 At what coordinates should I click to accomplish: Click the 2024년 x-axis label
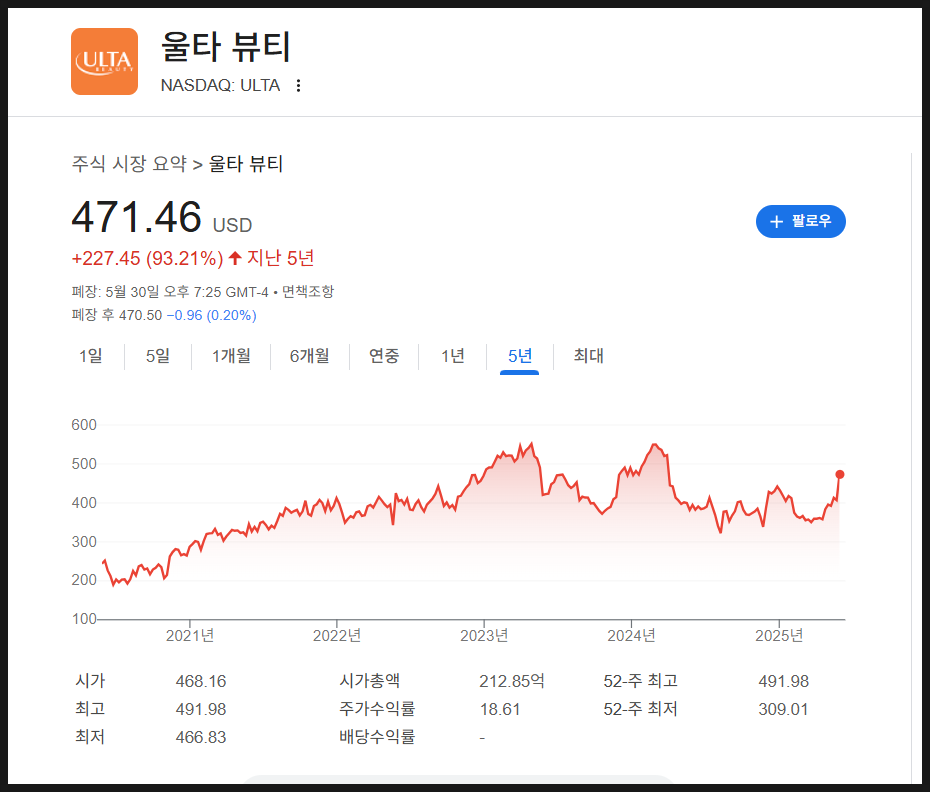point(631,636)
